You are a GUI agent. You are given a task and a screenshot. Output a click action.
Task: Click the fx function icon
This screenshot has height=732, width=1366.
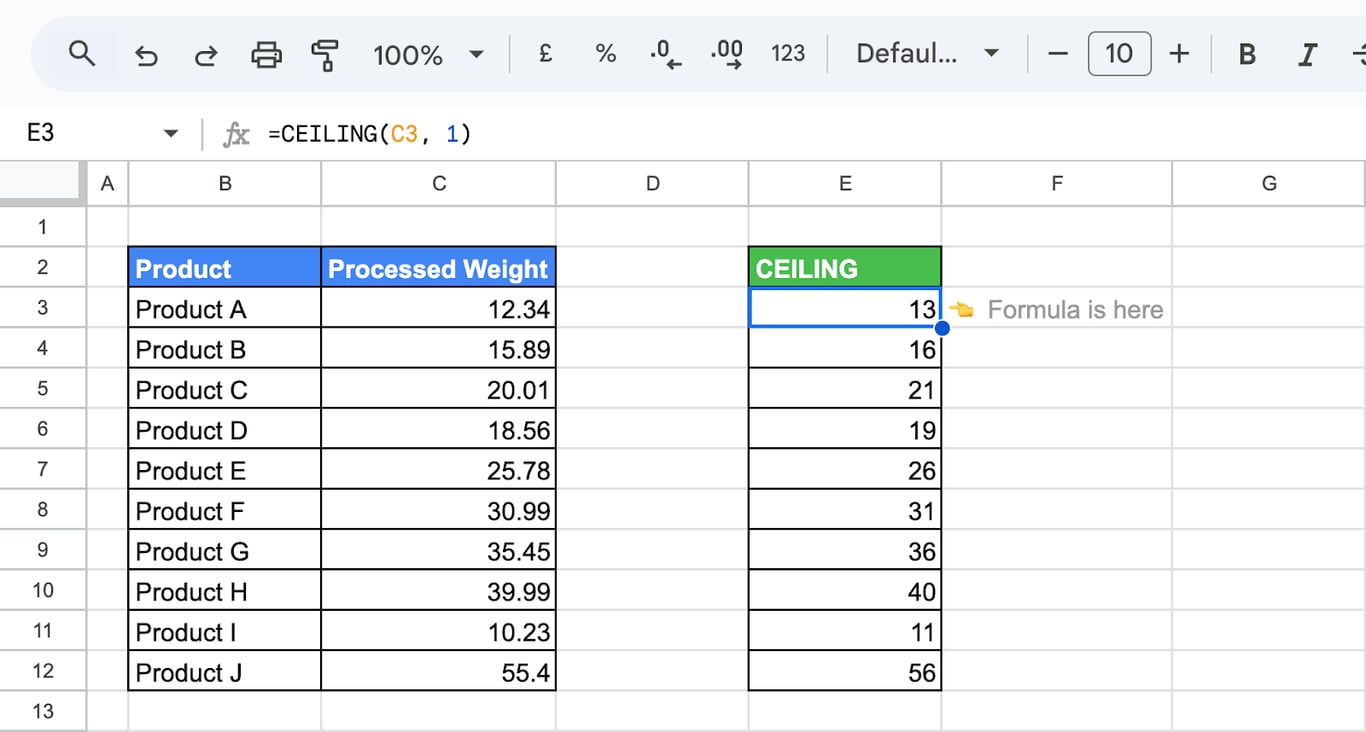pyautogui.click(x=236, y=133)
